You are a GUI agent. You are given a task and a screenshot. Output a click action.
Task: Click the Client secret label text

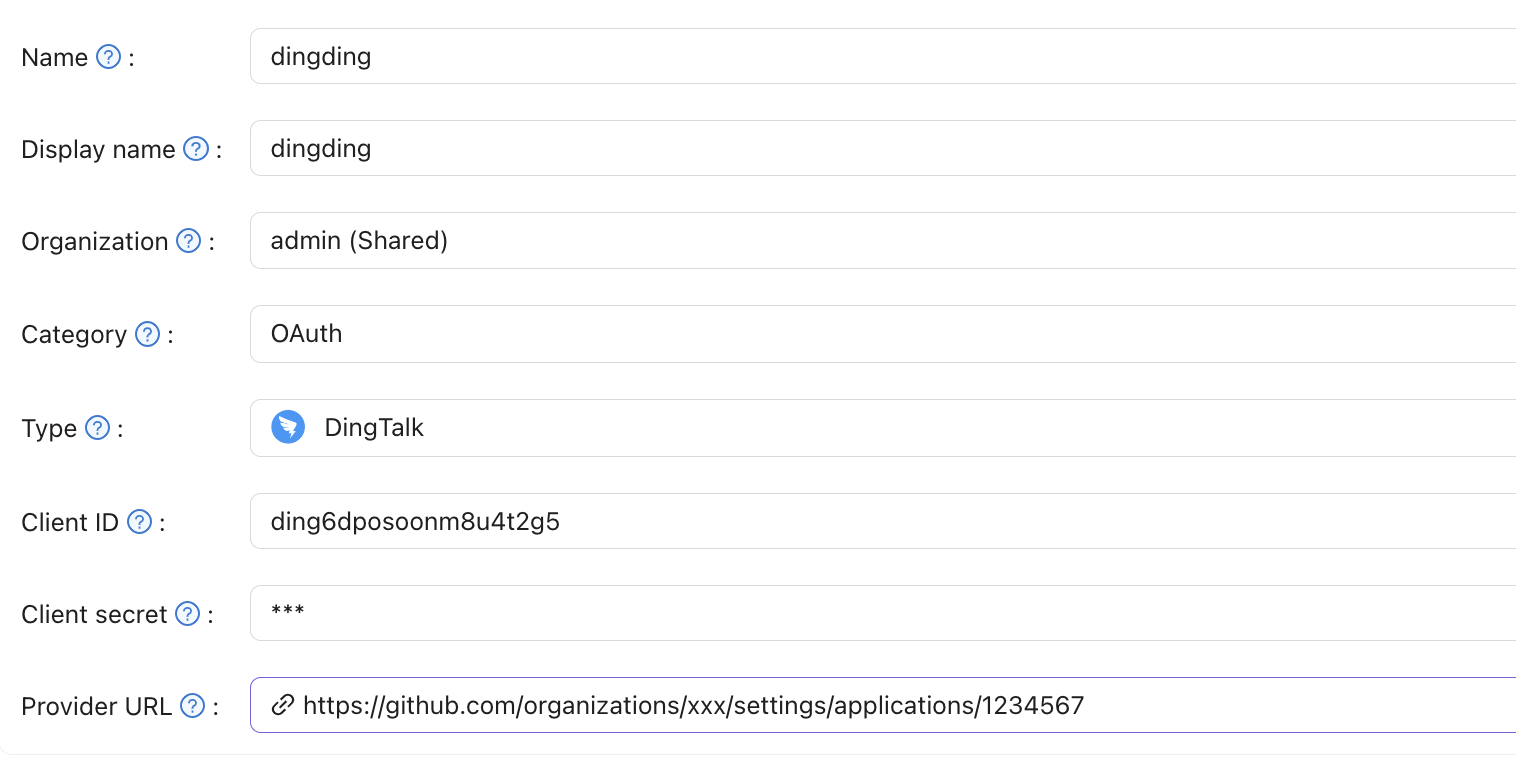point(94,614)
